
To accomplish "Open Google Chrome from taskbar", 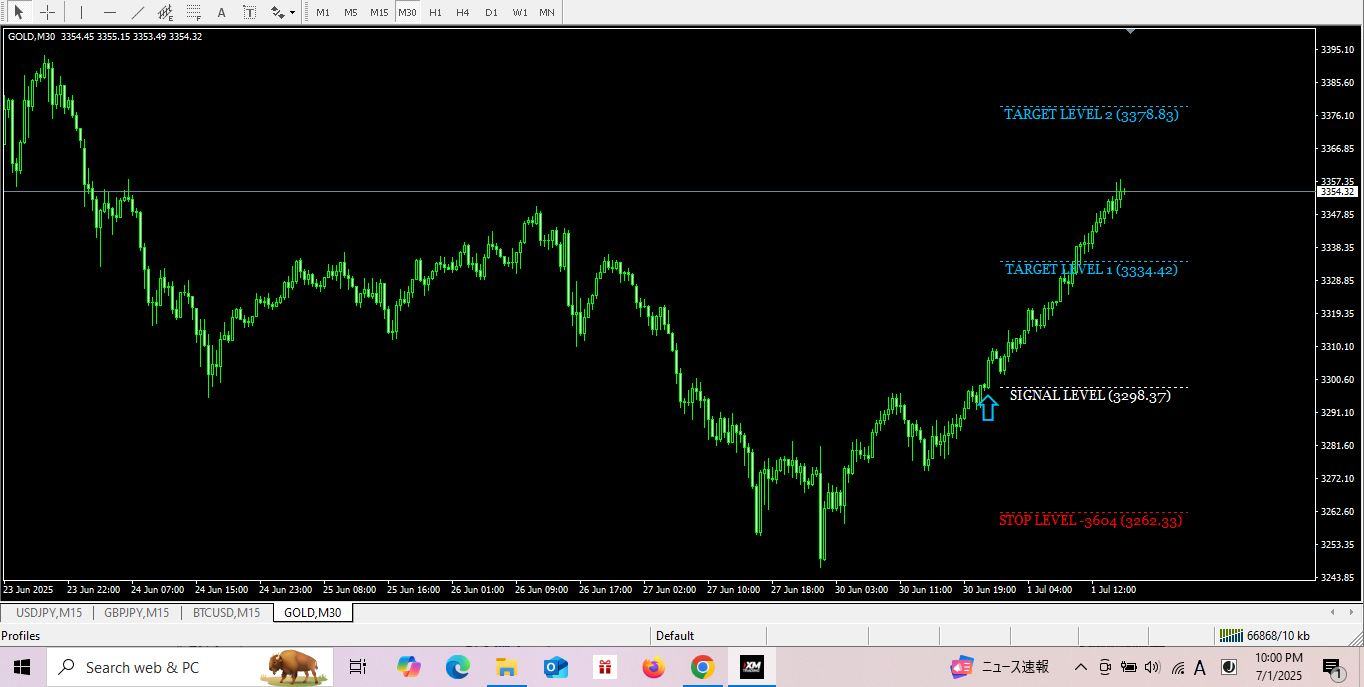I will click(x=702, y=667).
